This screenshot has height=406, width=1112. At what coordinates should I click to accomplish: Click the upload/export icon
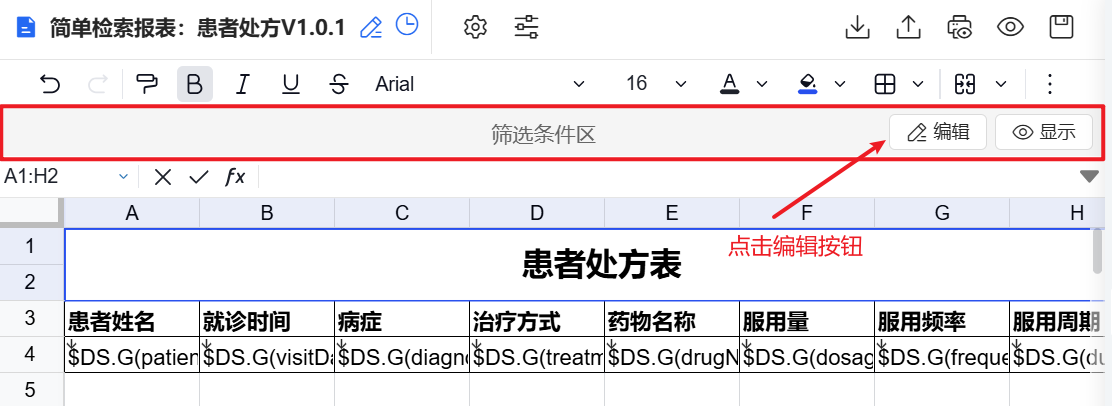point(908,27)
